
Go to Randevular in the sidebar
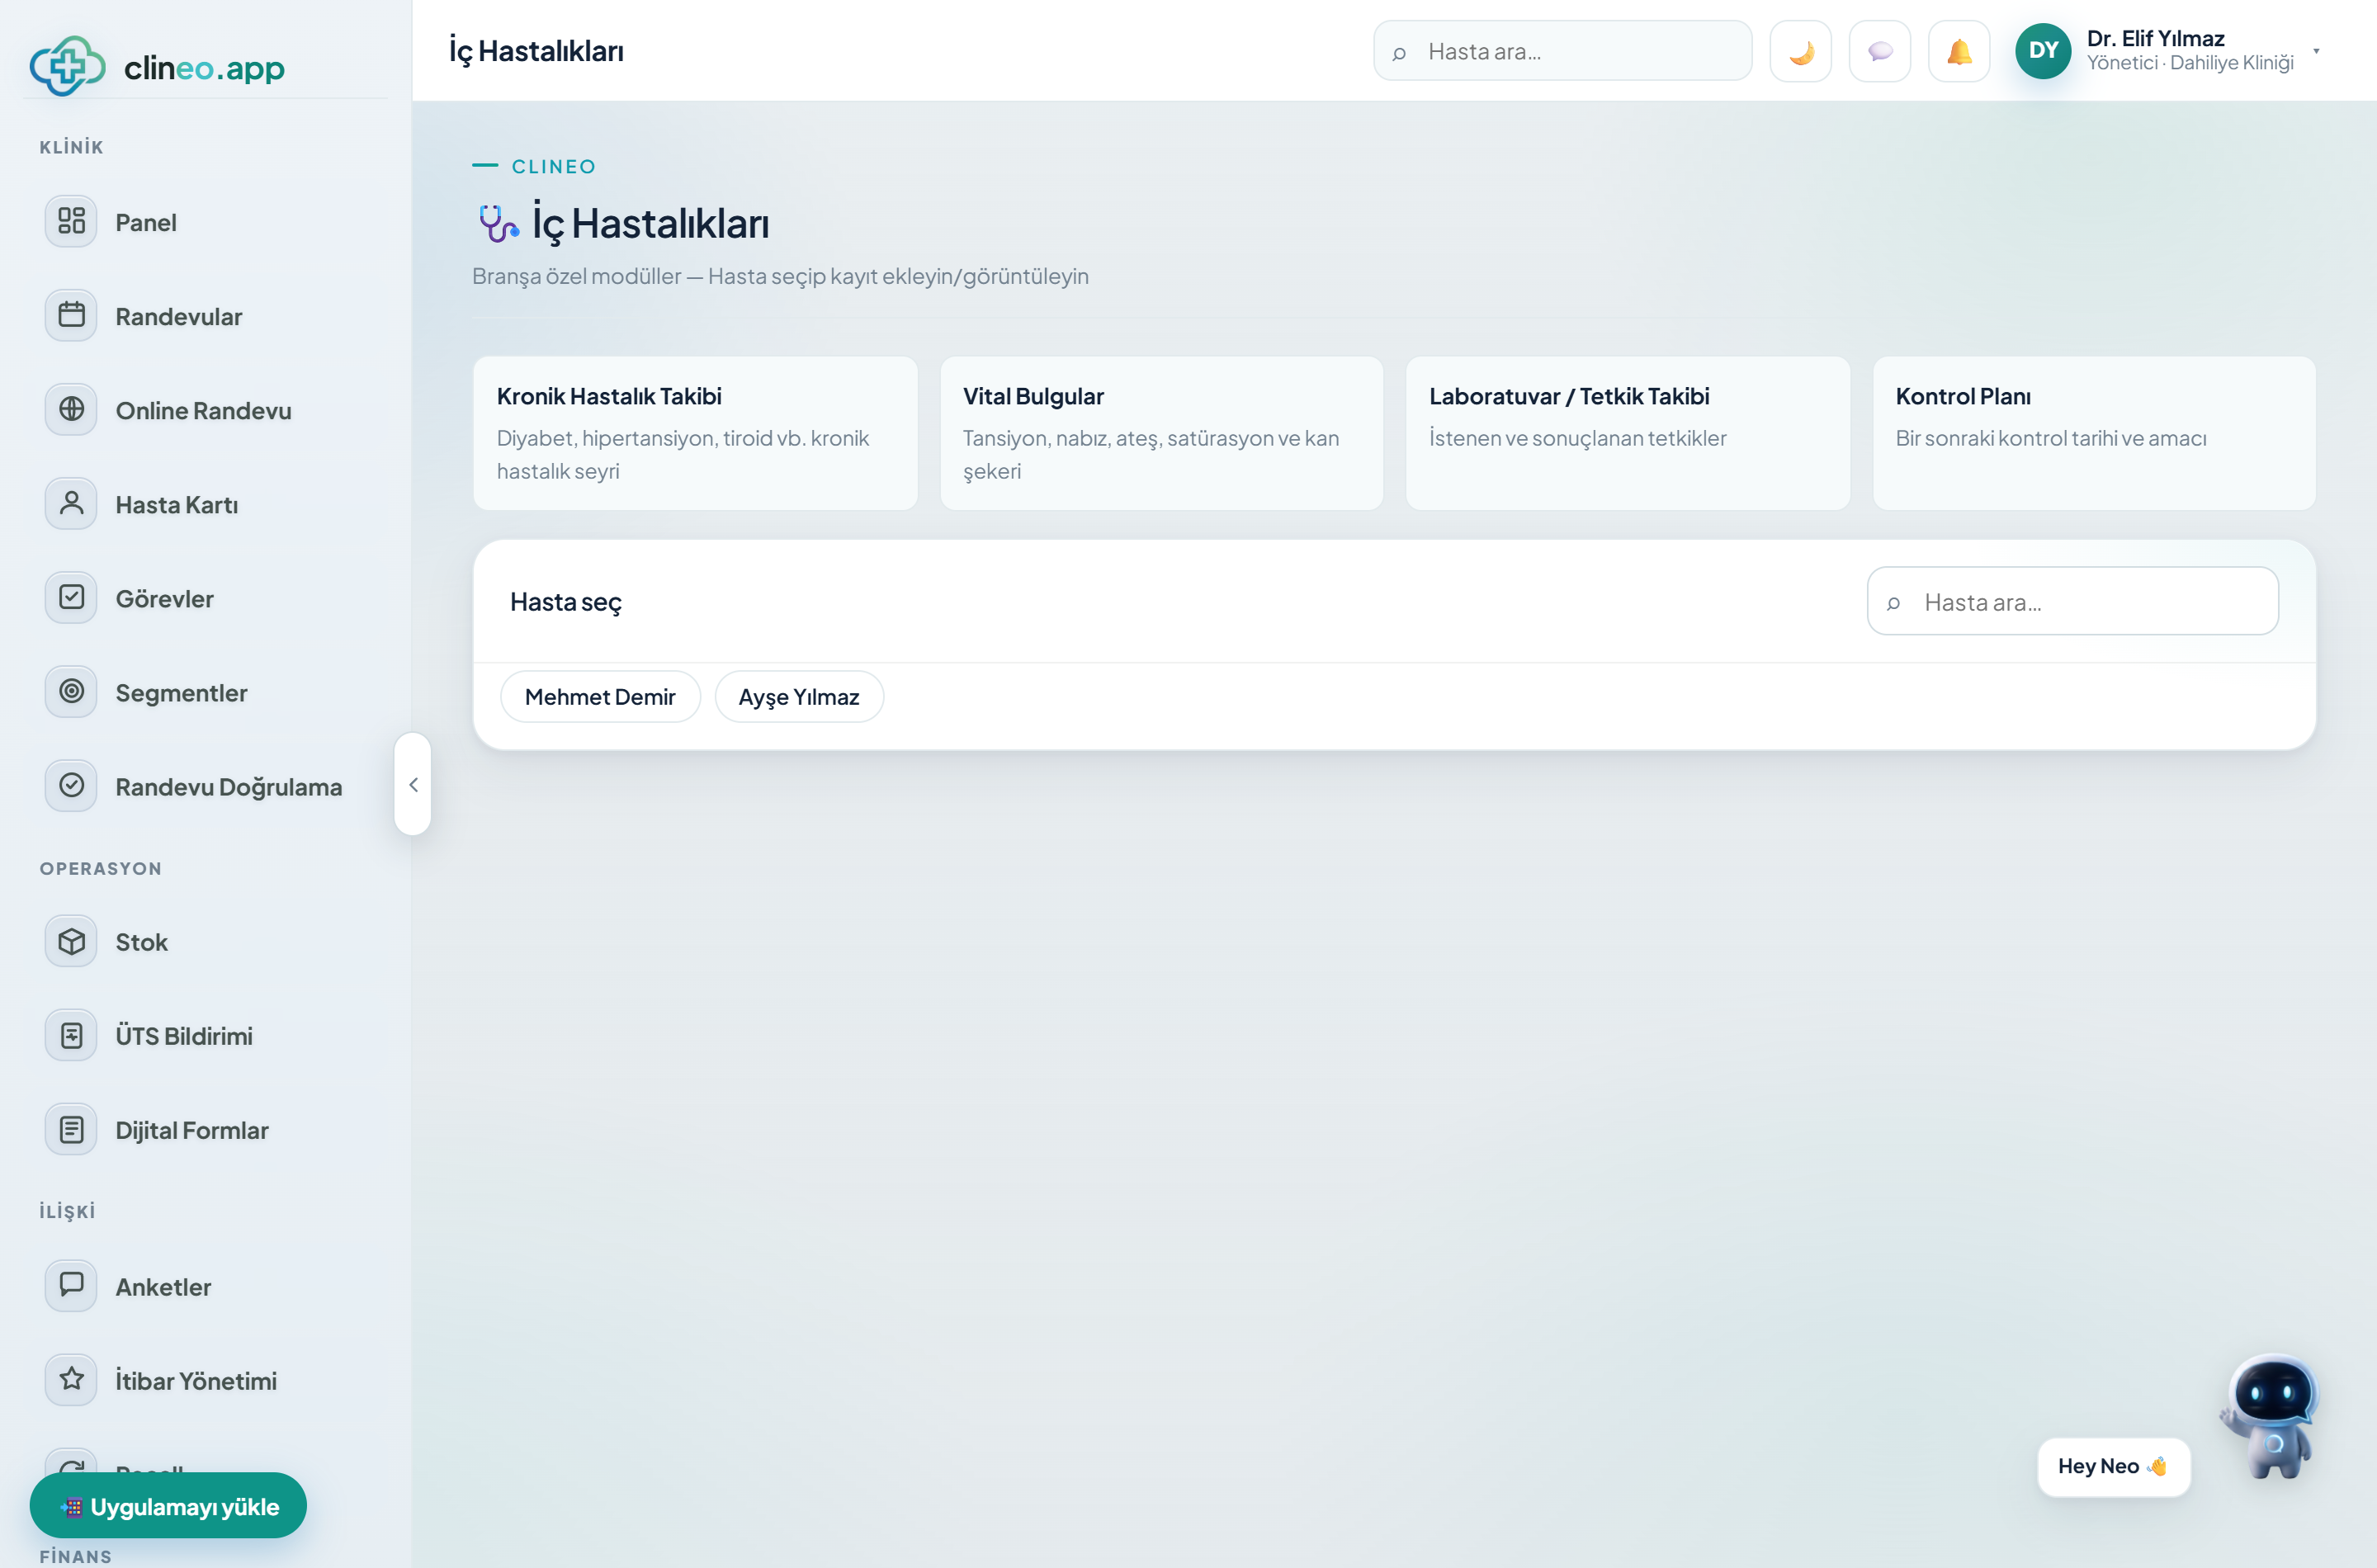click(x=179, y=316)
